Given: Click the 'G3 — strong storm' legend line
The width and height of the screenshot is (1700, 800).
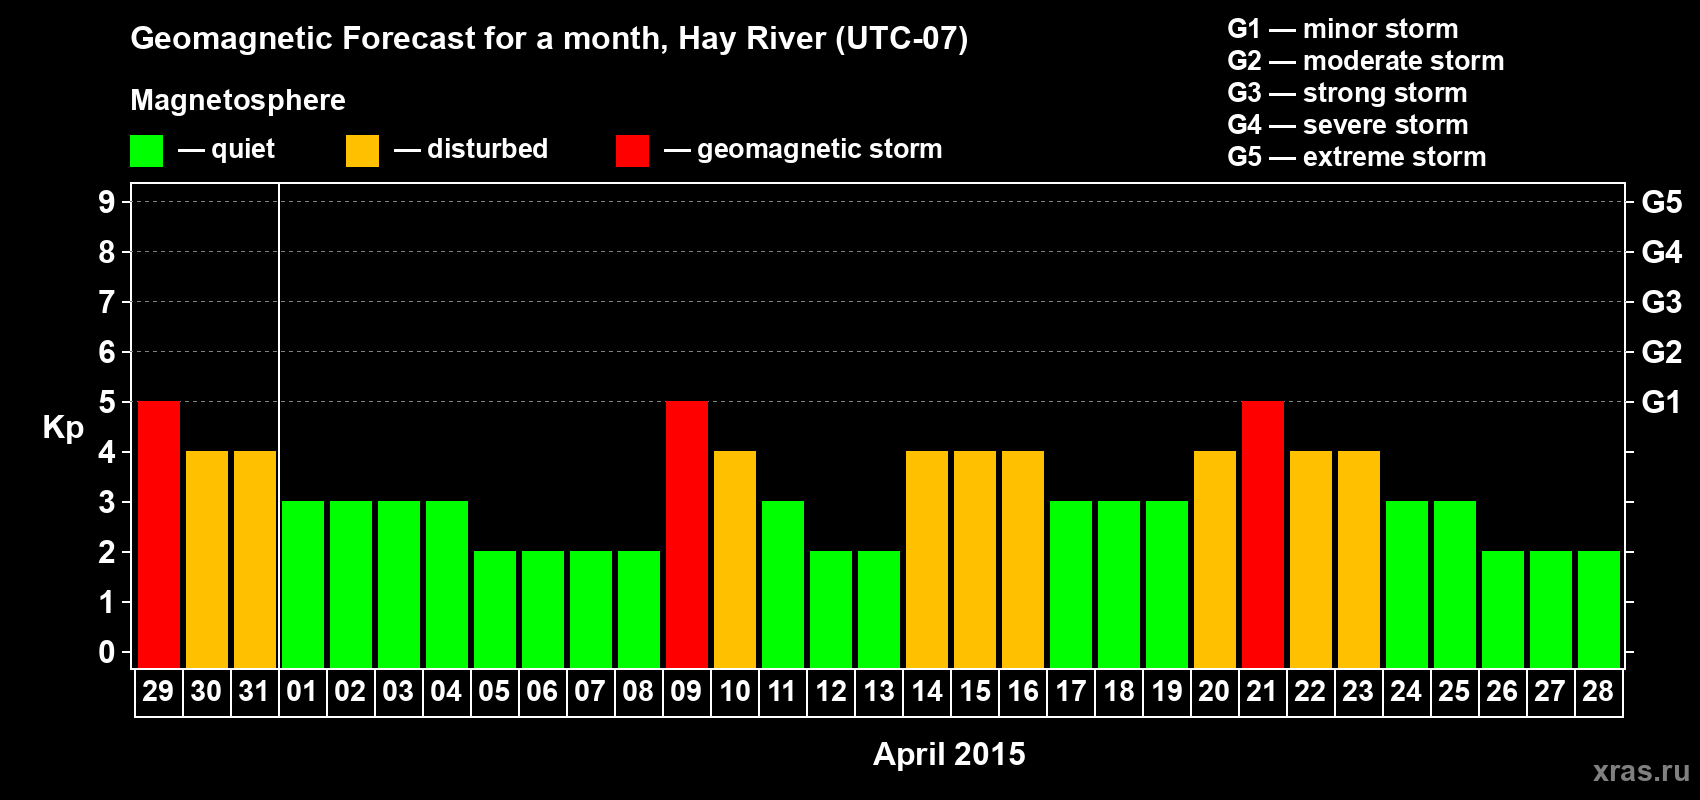Looking at the screenshot, I should pyautogui.click(x=1347, y=93).
